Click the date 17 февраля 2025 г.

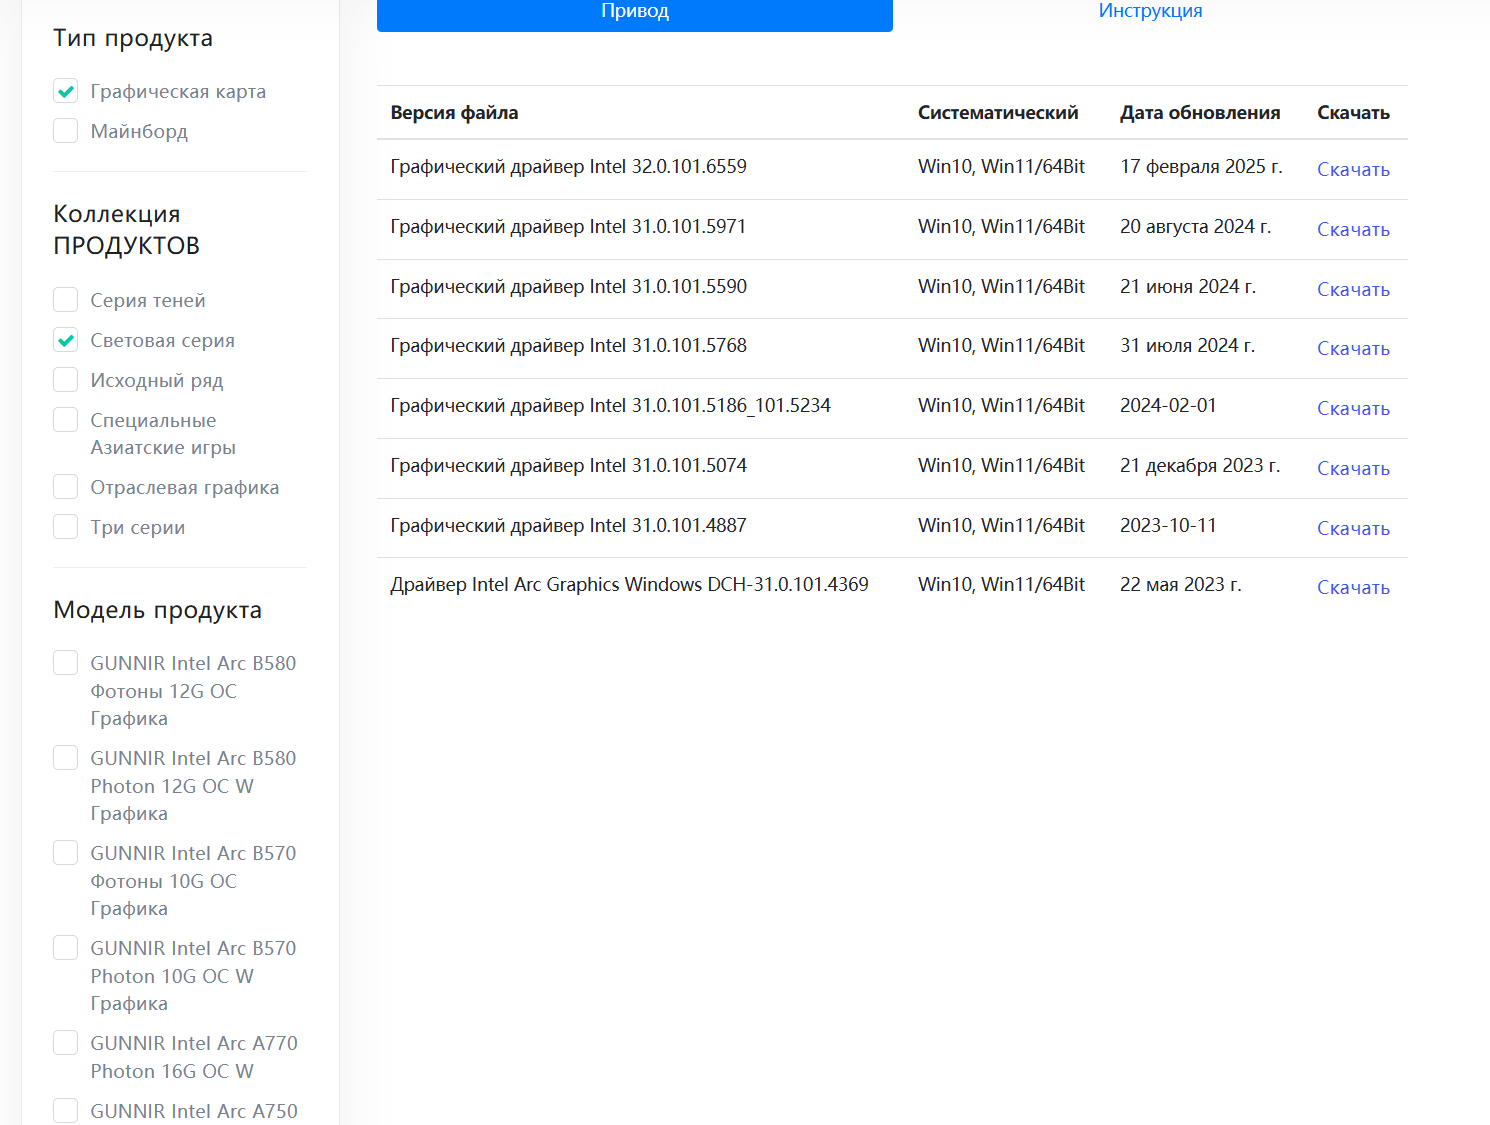[1201, 167]
